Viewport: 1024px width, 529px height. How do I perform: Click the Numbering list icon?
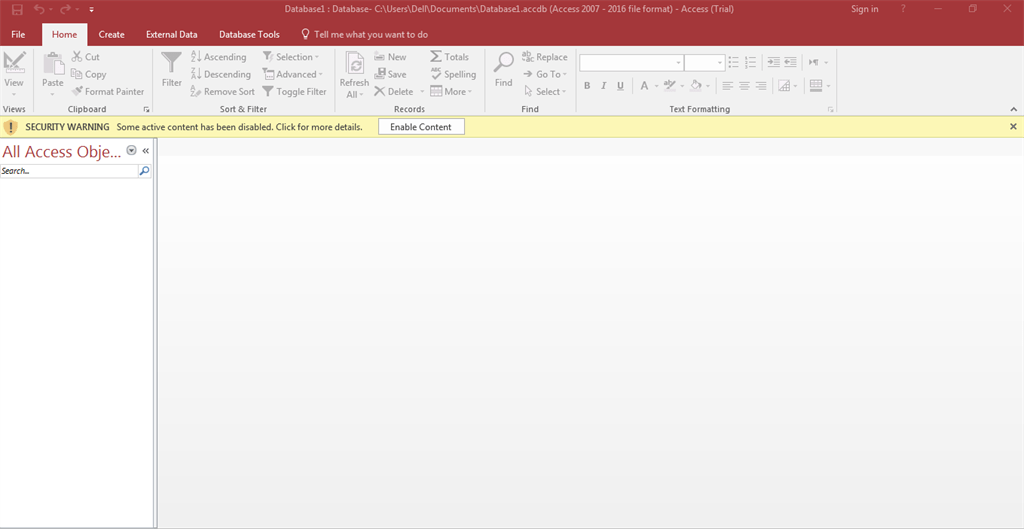[x=750, y=62]
